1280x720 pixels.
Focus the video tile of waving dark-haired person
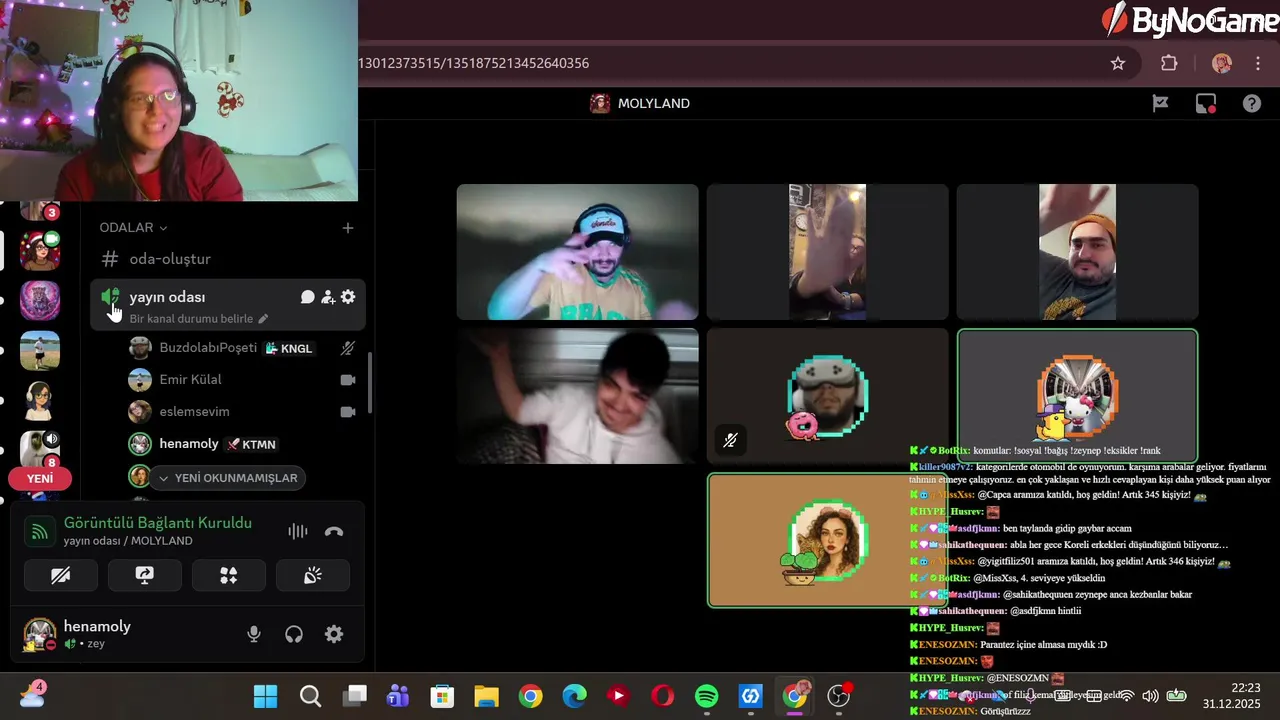[577, 396]
